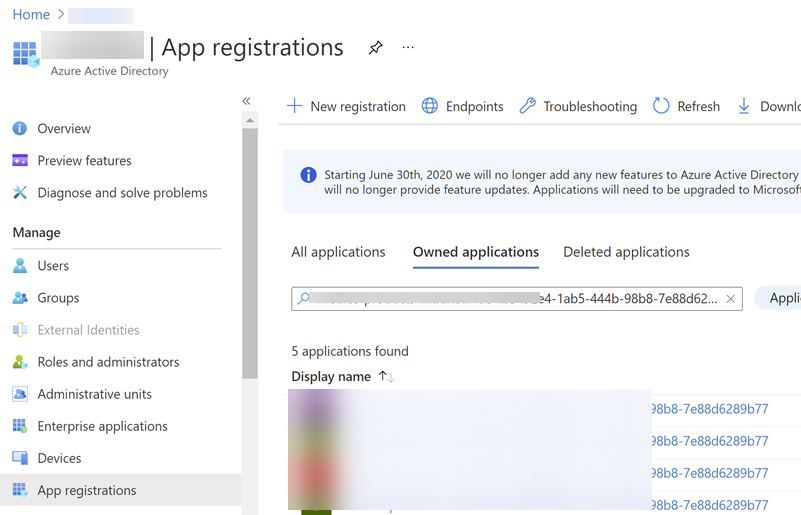The image size is (801, 515).
Task: Open the Devices menu item
Action: click(59, 458)
